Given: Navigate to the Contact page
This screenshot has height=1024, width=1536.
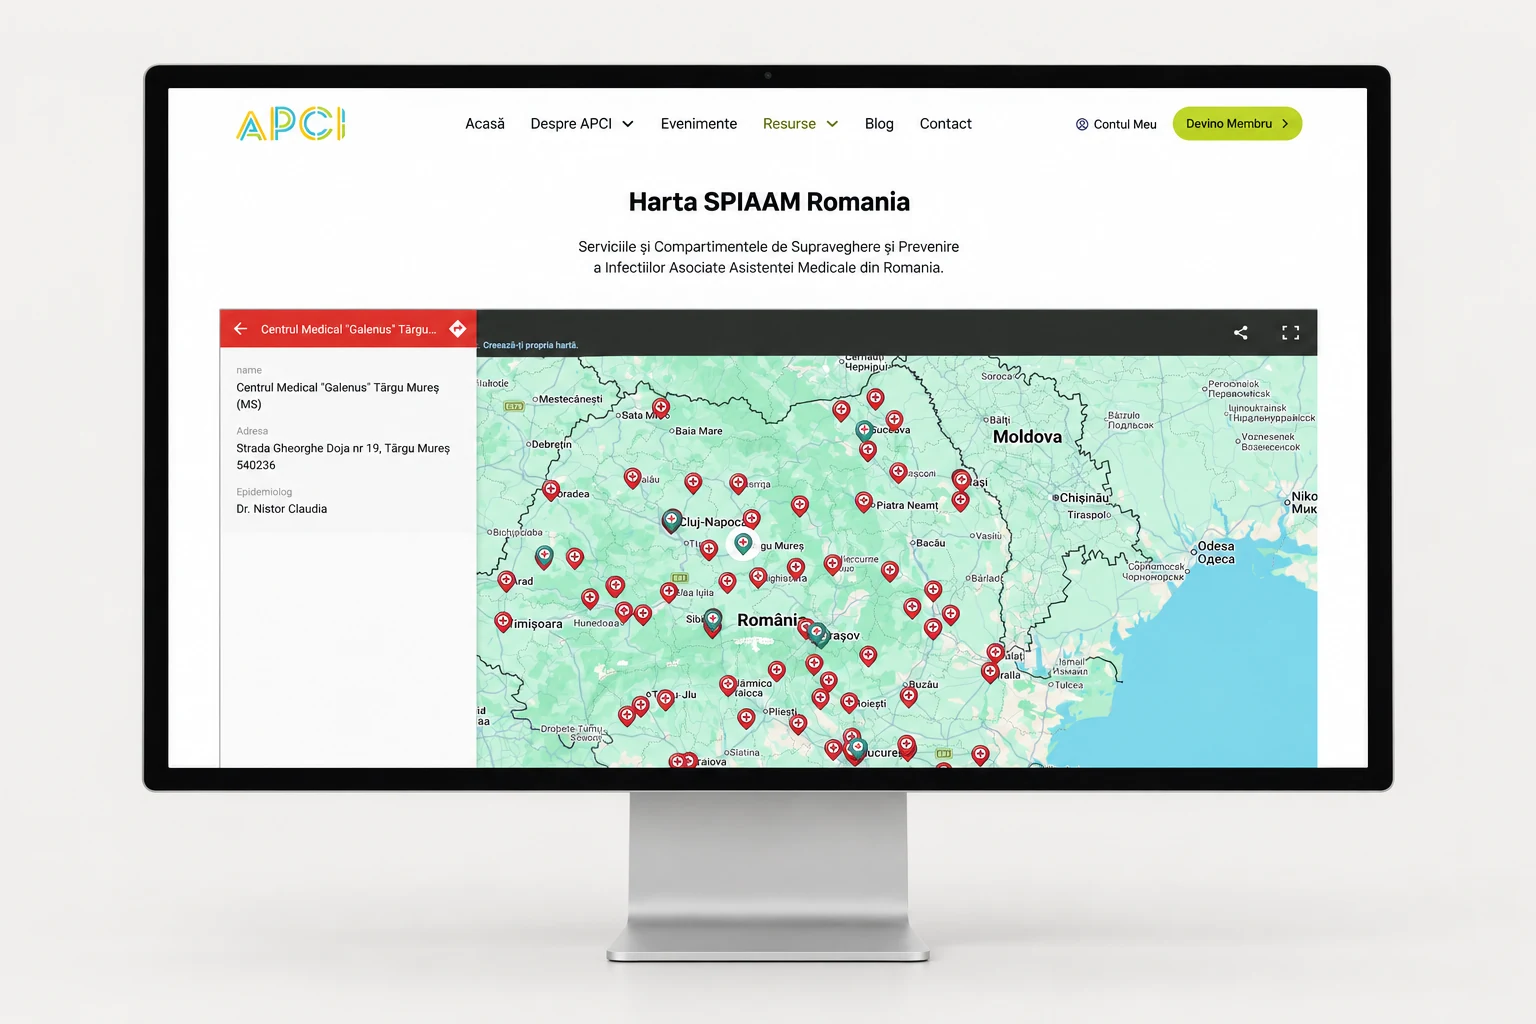Looking at the screenshot, I should pos(946,124).
